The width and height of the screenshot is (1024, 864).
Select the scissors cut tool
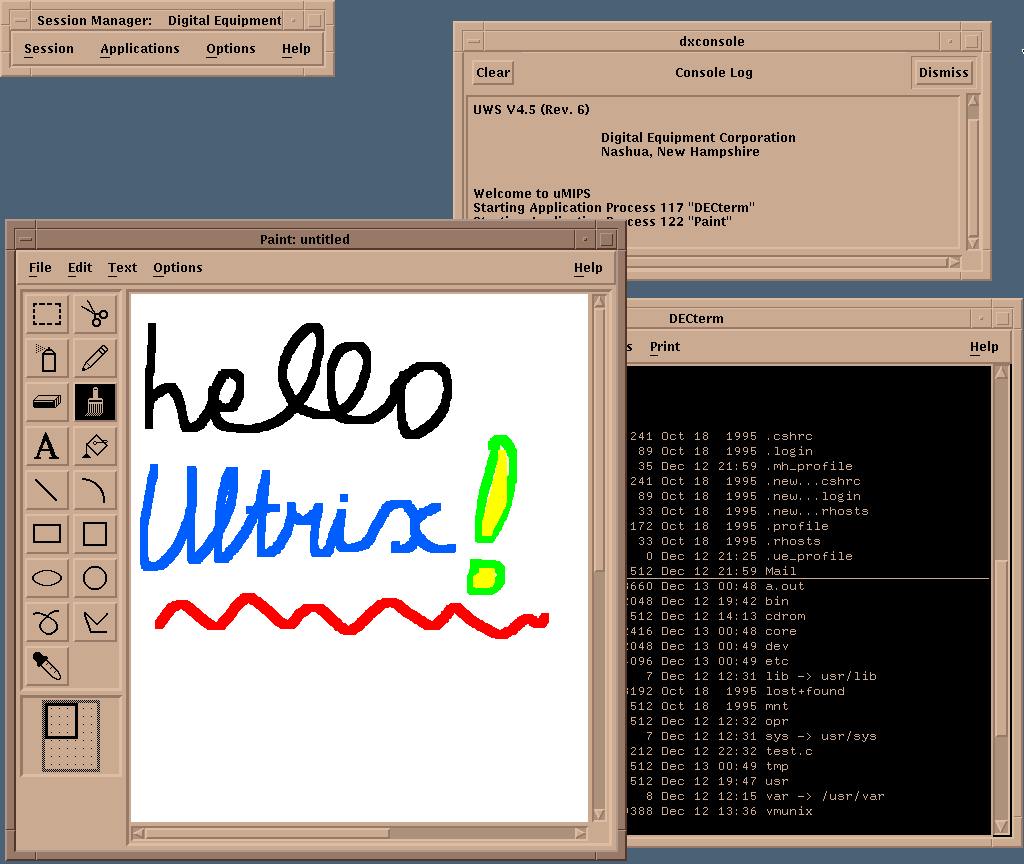point(95,314)
